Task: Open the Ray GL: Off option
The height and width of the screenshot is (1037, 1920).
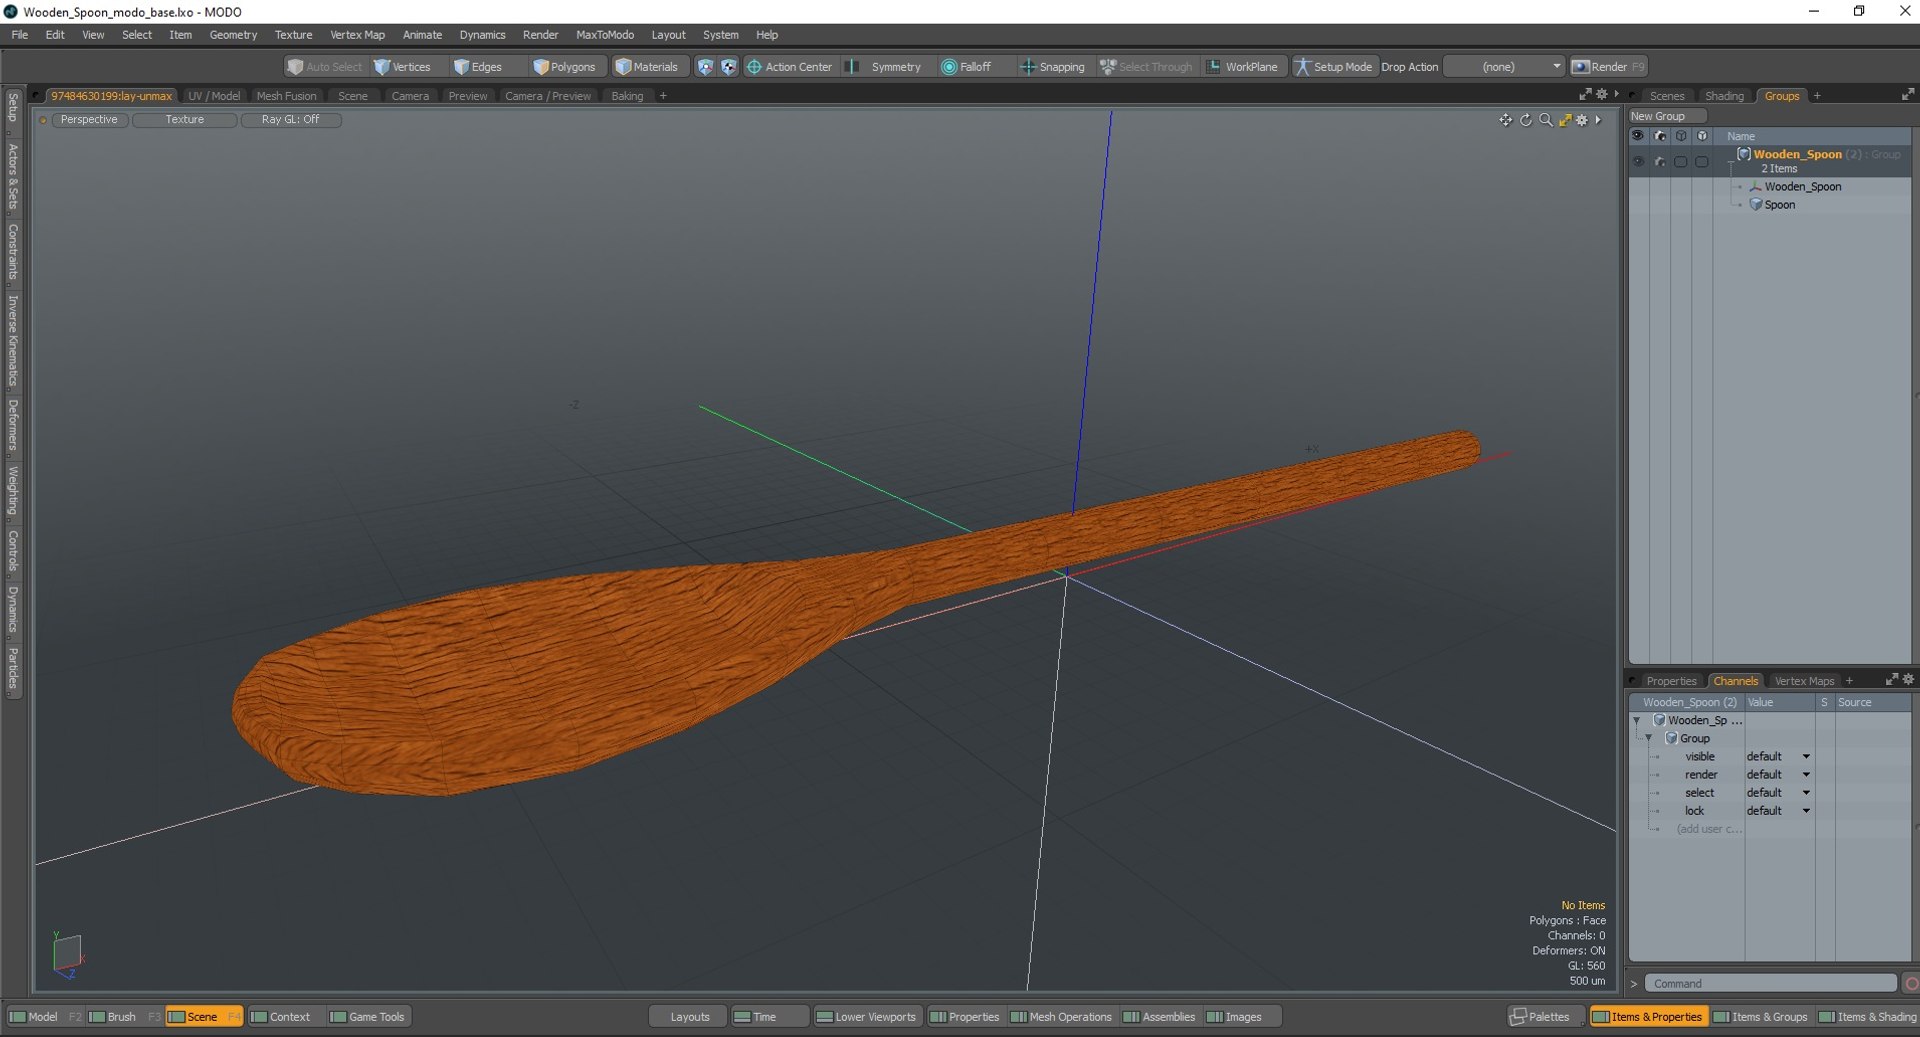Action: (290, 120)
